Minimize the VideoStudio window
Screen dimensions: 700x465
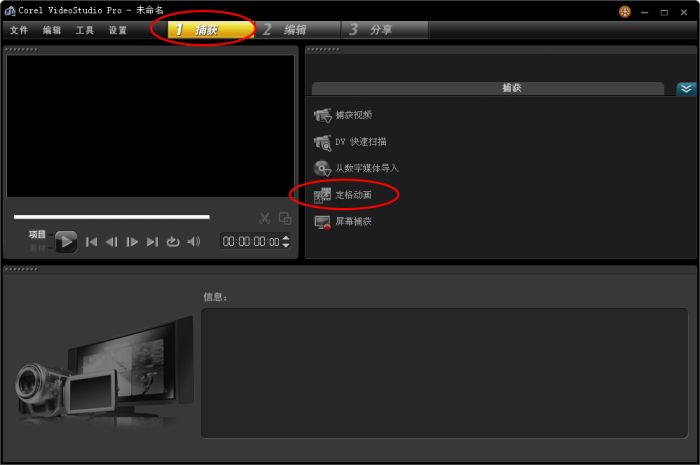(644, 12)
